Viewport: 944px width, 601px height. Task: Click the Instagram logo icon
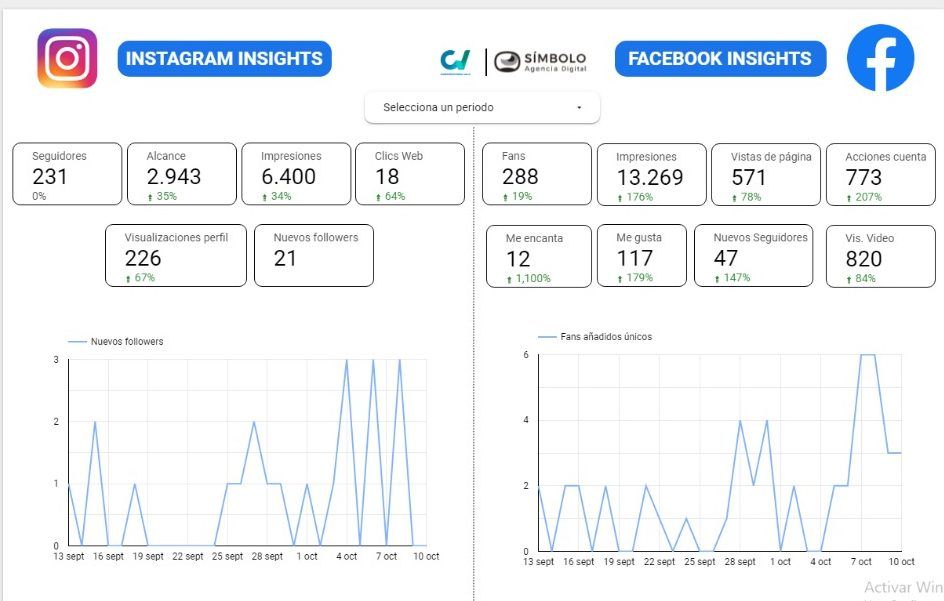(67, 59)
